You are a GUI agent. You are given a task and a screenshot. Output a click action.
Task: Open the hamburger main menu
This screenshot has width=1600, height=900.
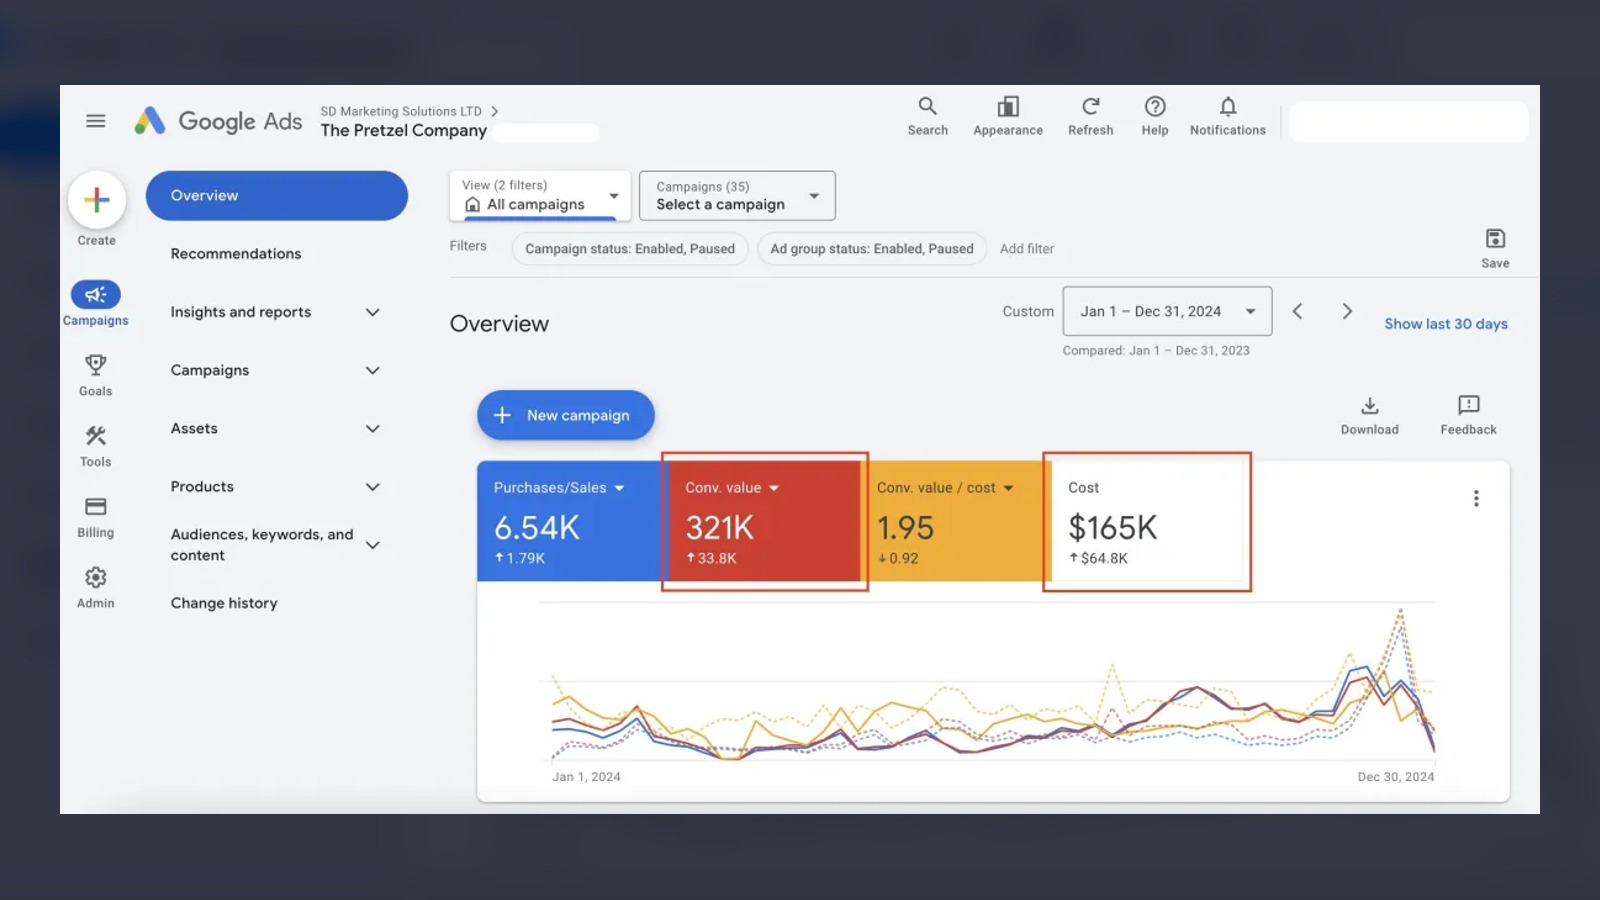pos(96,121)
